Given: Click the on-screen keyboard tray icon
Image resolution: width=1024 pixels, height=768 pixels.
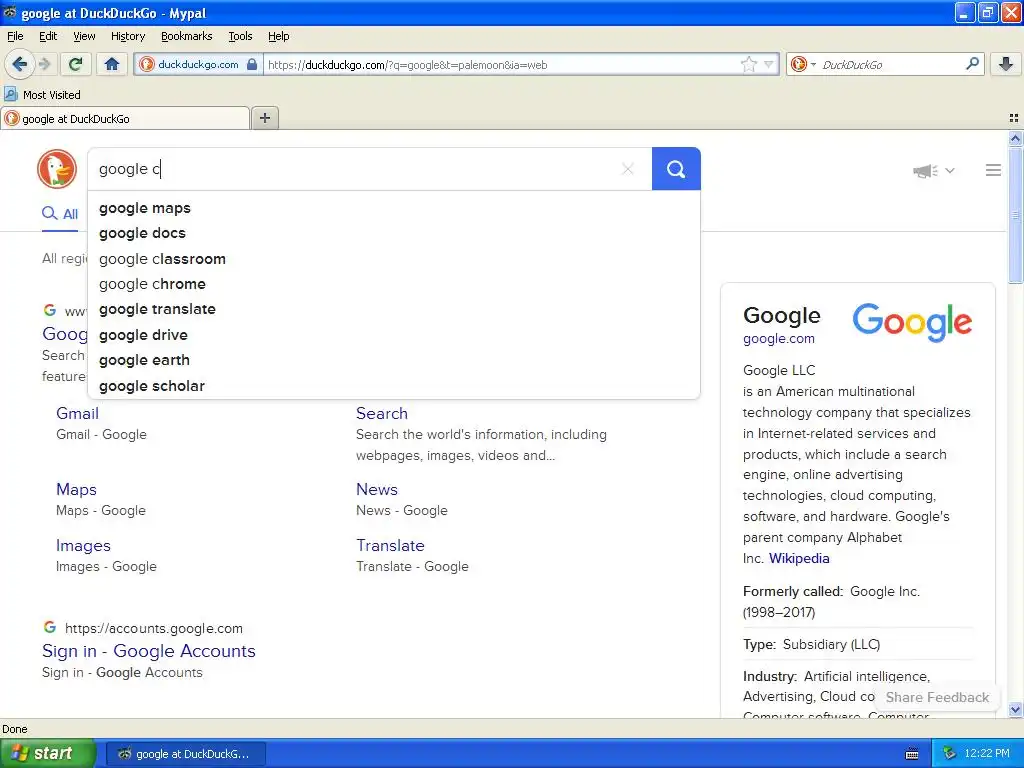Looking at the screenshot, I should click(x=912, y=754).
